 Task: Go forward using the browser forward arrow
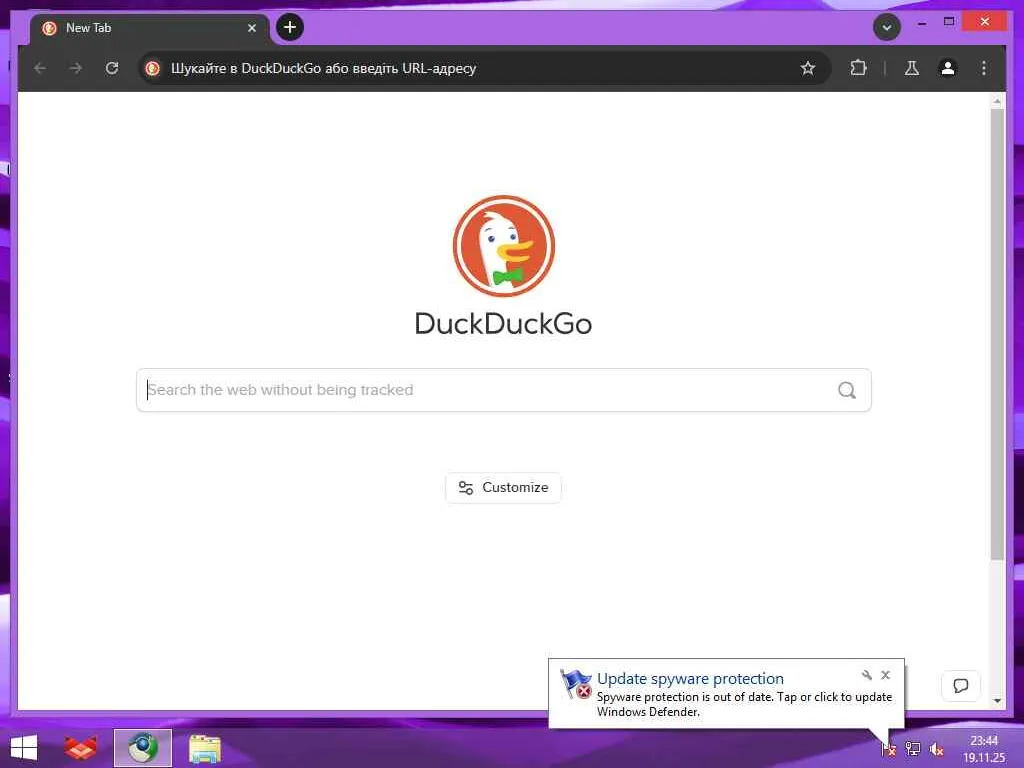click(x=76, y=68)
